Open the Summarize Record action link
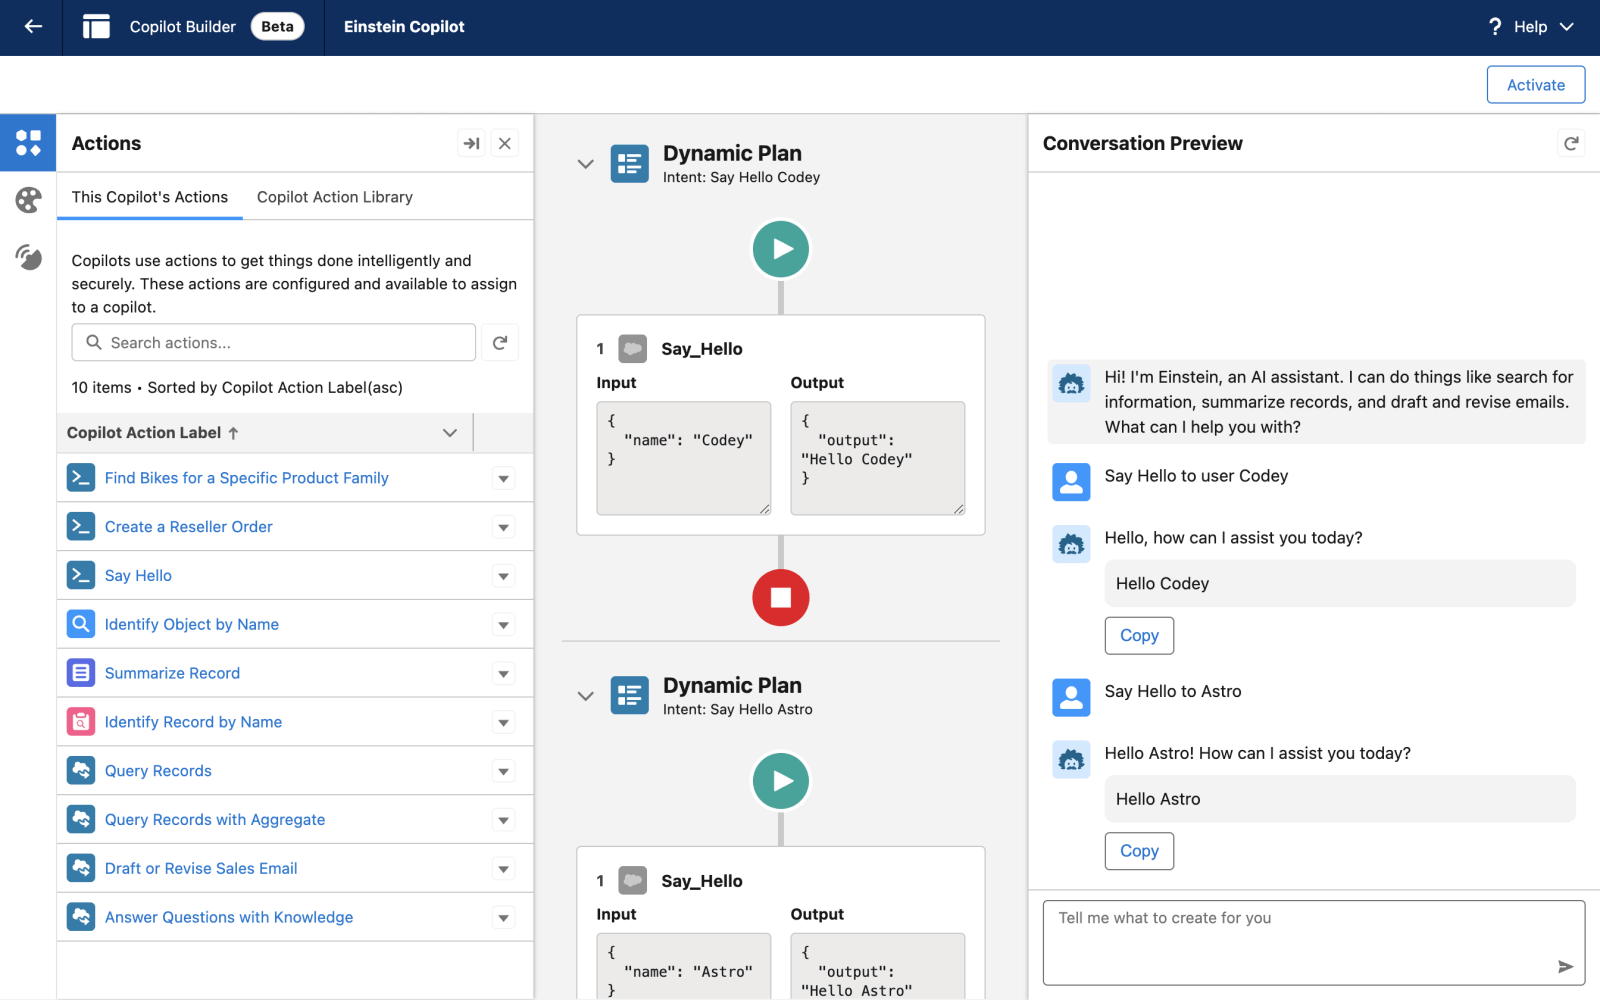The height and width of the screenshot is (1000, 1600). (x=172, y=673)
